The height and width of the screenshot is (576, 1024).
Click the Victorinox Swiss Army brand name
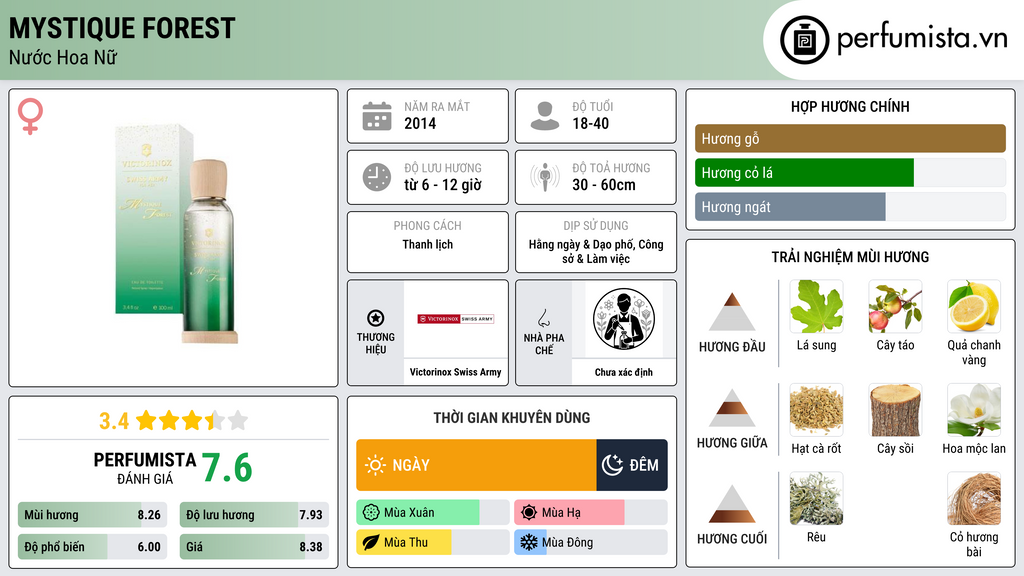point(455,372)
